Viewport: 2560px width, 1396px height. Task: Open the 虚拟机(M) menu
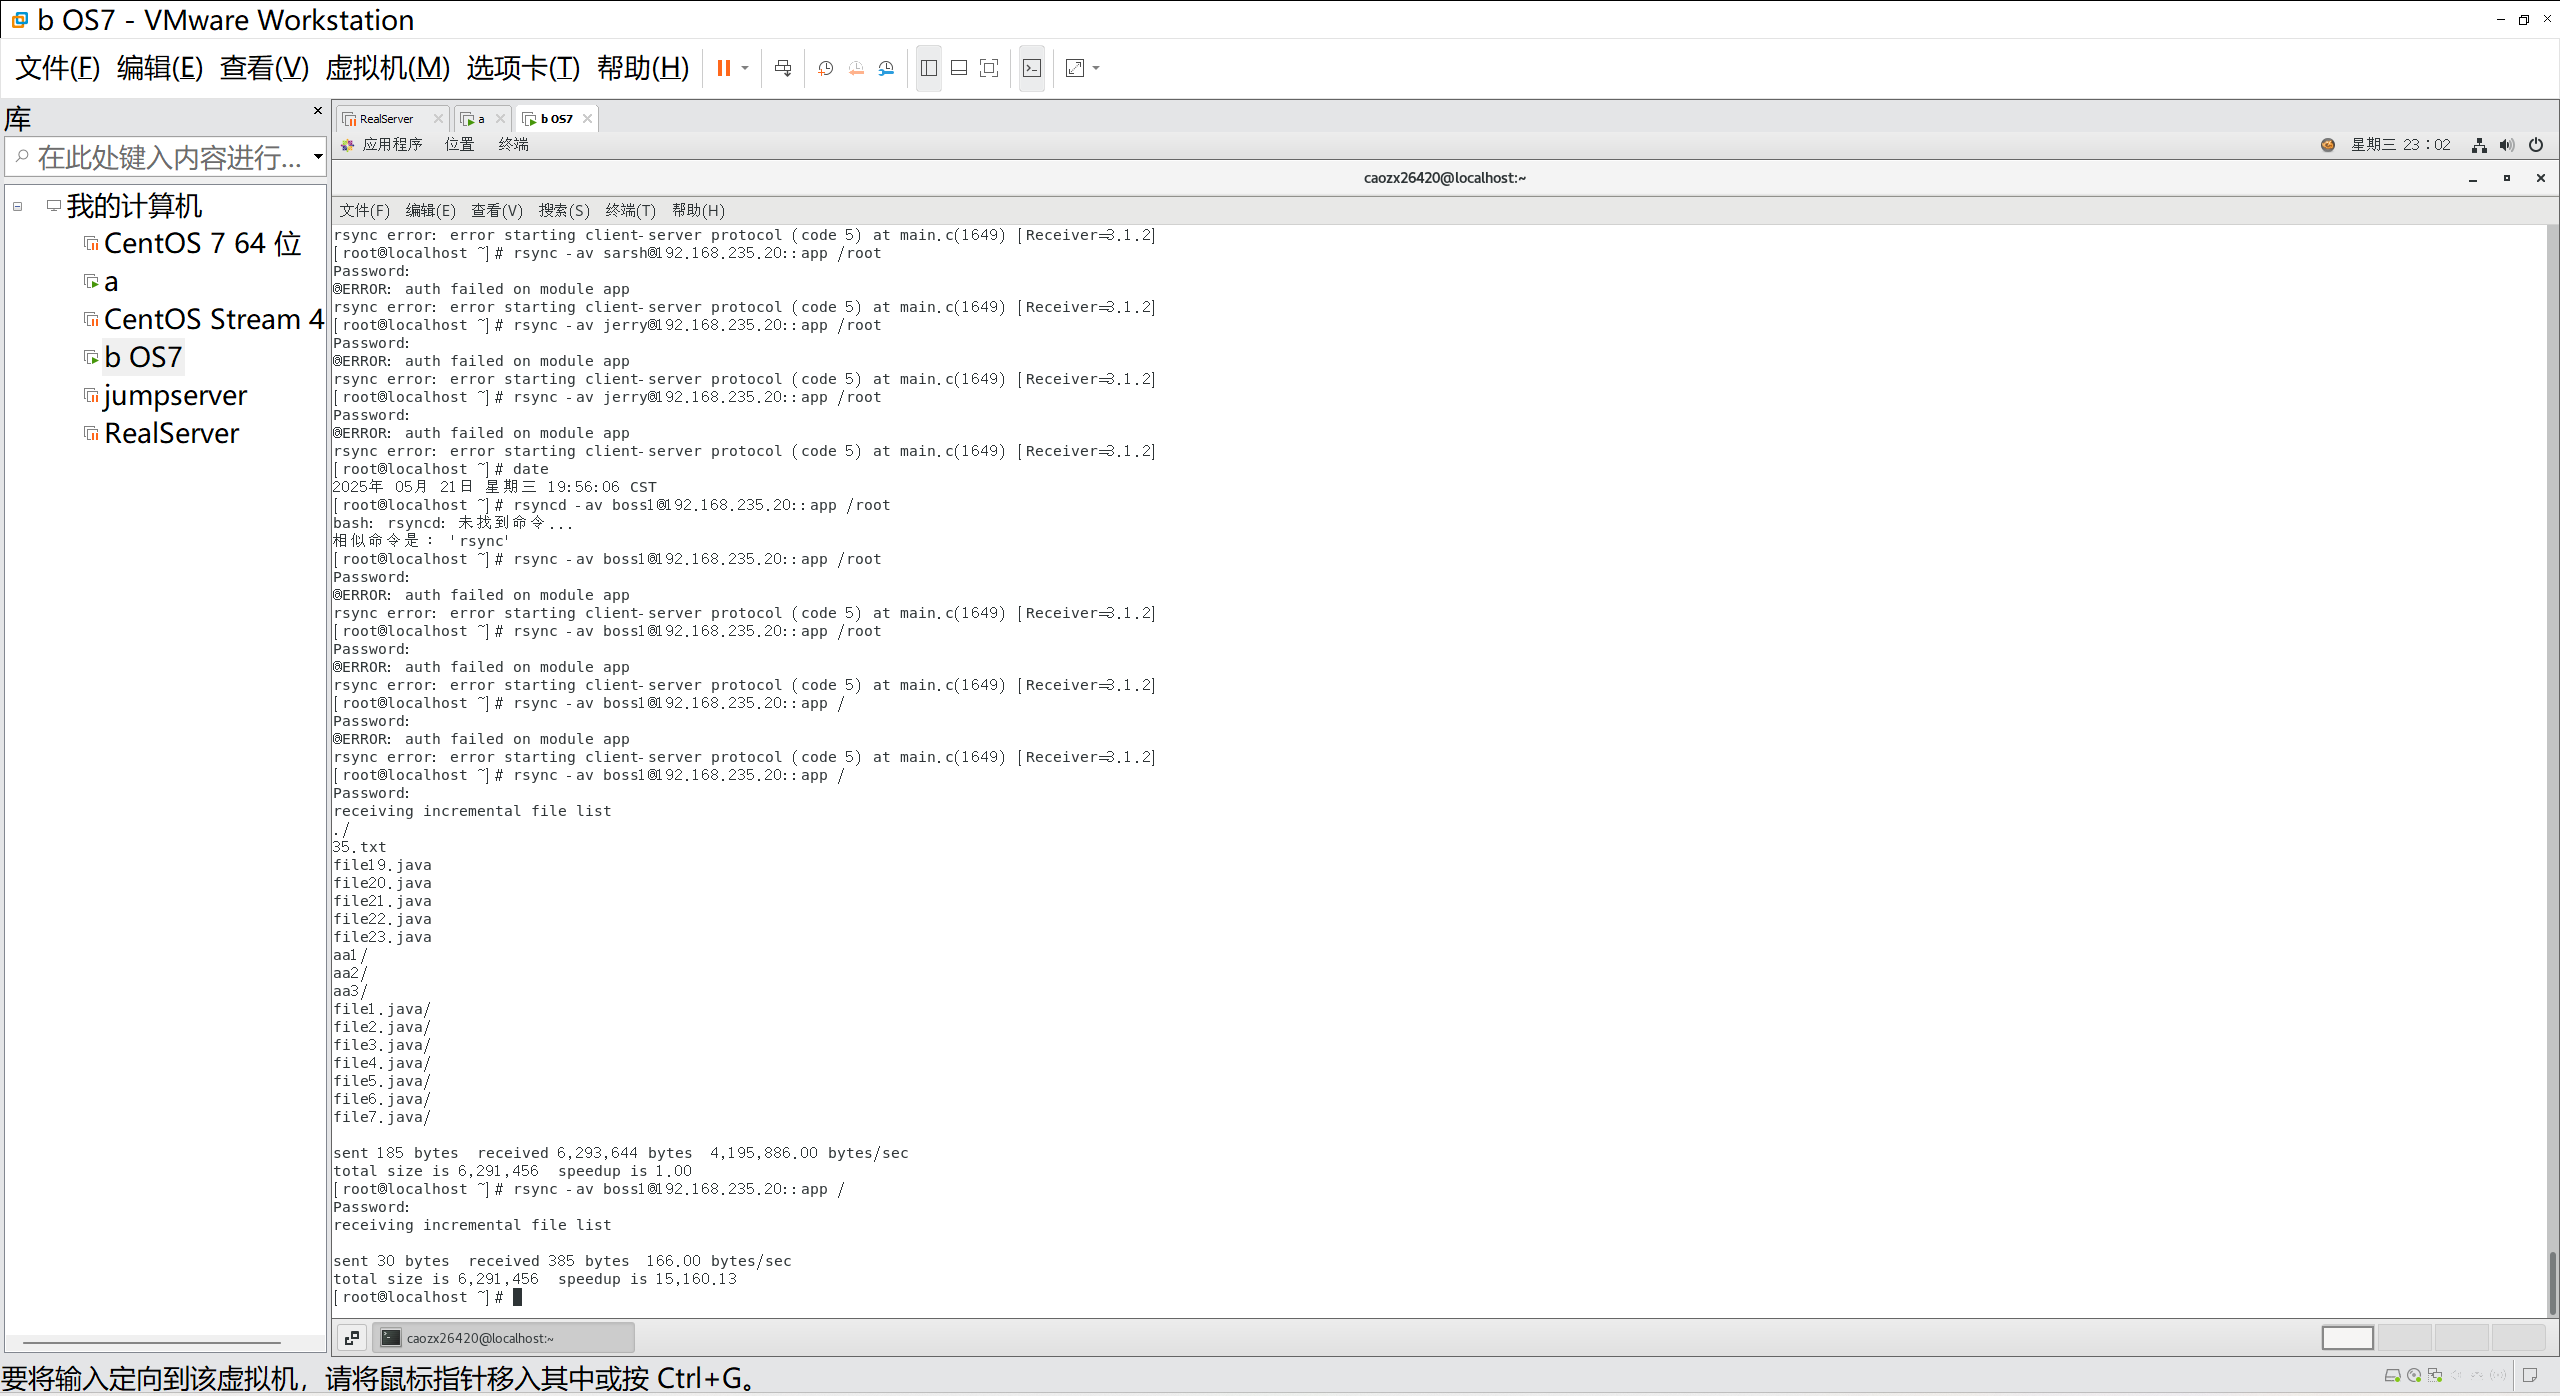(x=387, y=68)
